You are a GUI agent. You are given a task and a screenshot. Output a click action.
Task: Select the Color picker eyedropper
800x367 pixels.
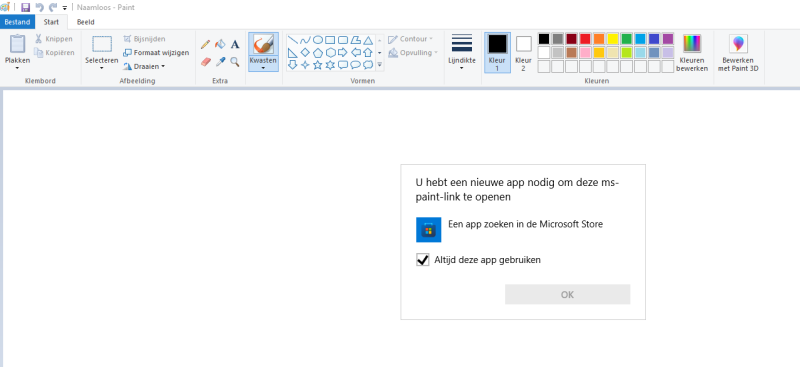click(220, 62)
